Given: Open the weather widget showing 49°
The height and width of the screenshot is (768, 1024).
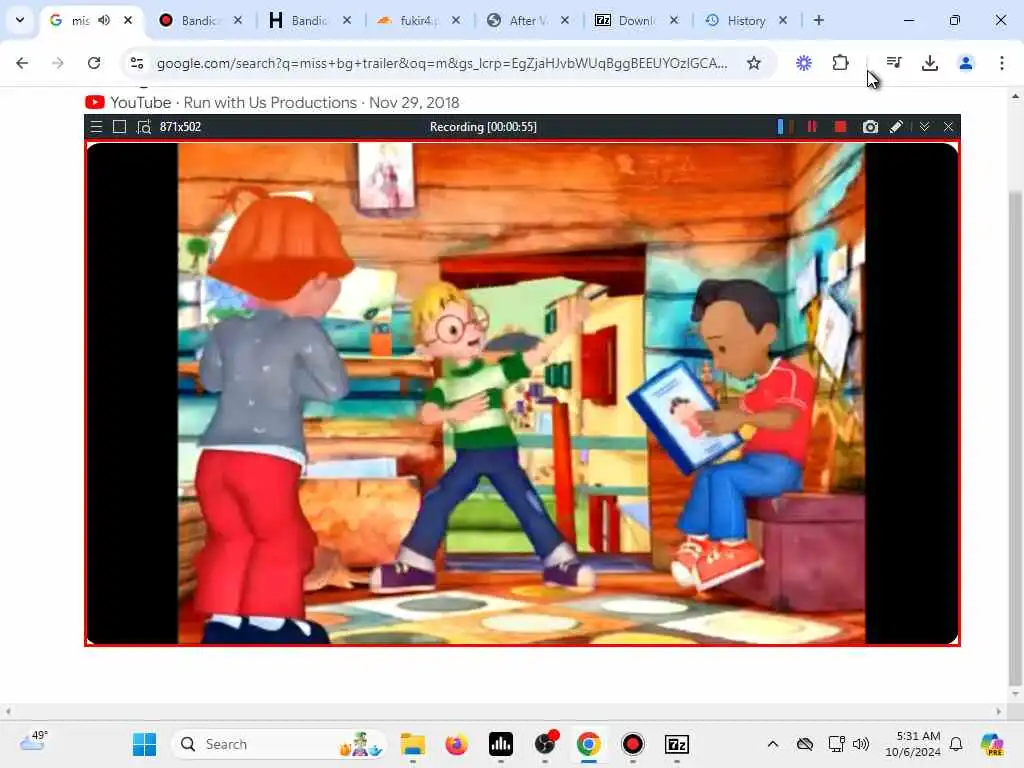Looking at the screenshot, I should coord(34,742).
